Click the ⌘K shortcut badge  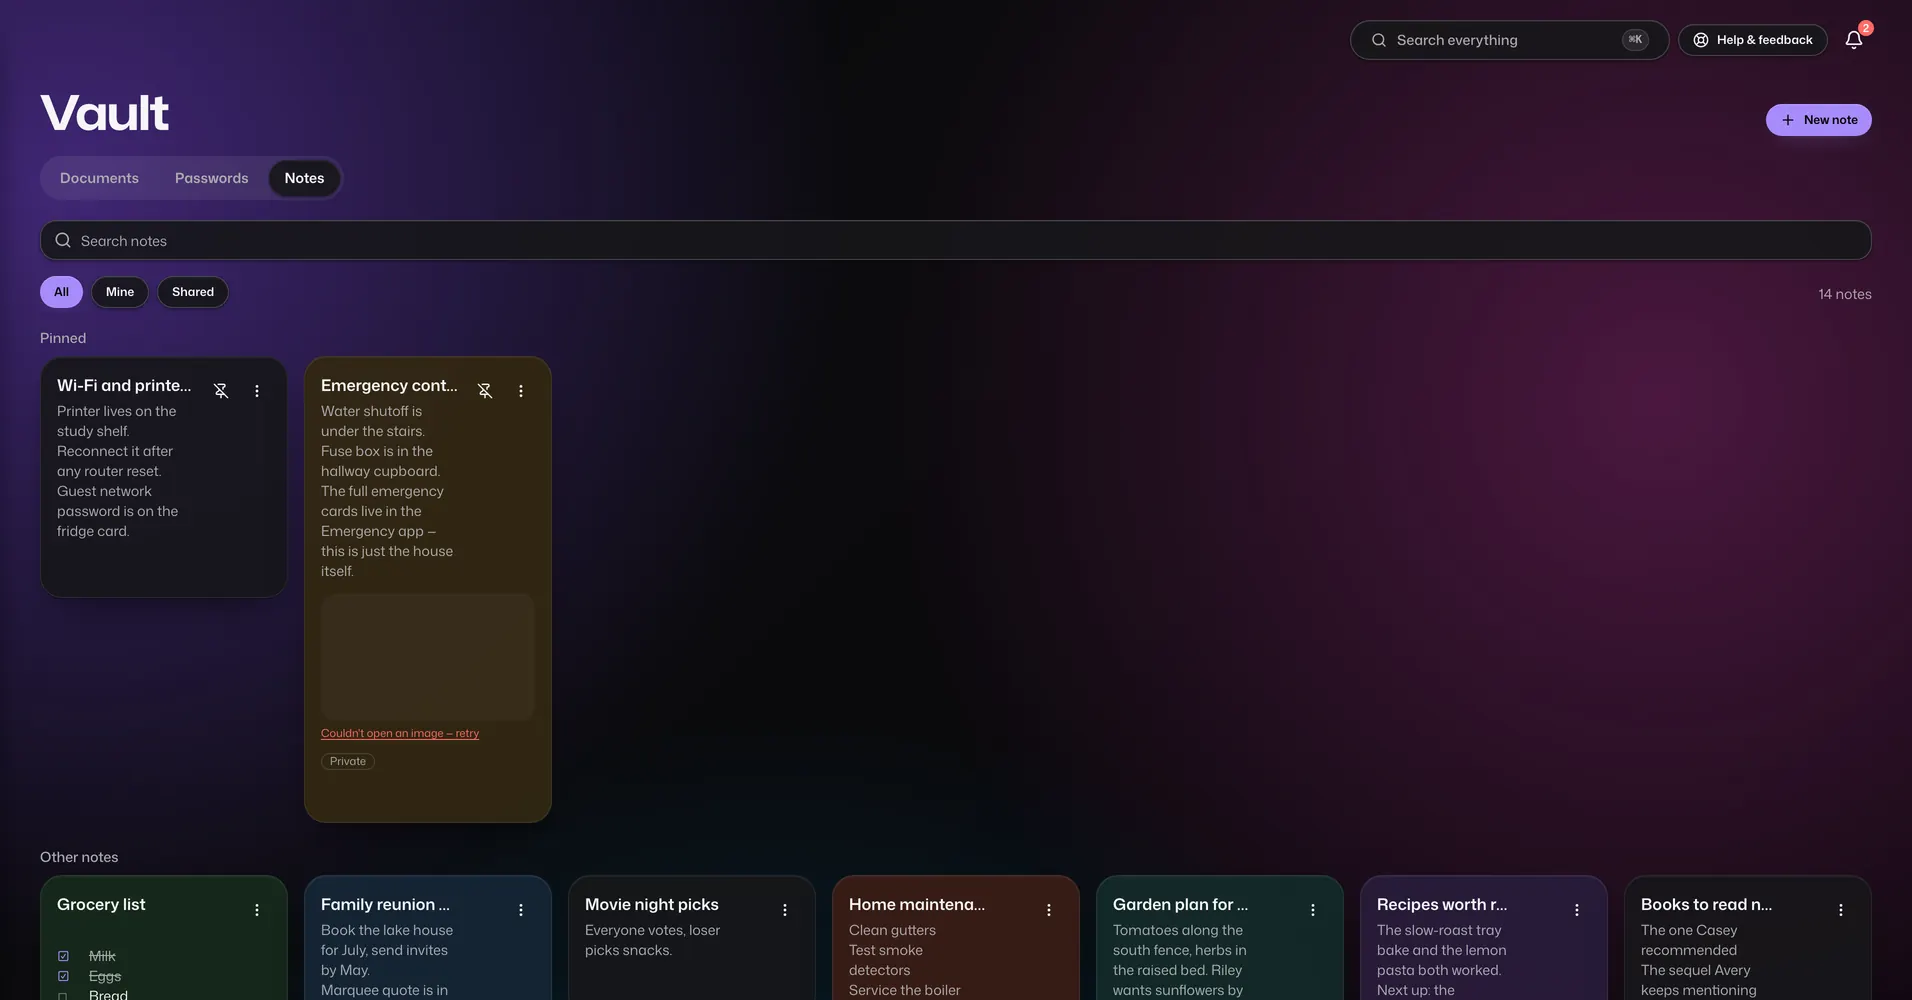1635,40
